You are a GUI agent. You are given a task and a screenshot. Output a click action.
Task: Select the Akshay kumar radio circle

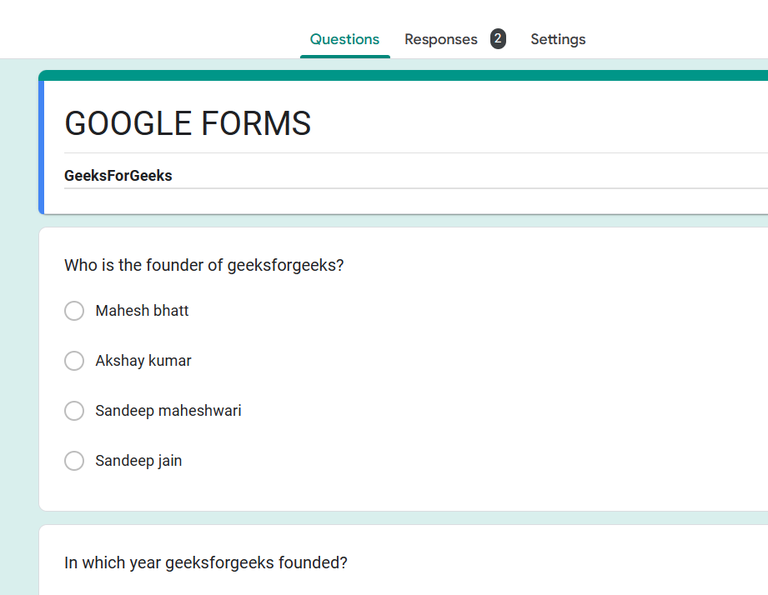point(74,360)
